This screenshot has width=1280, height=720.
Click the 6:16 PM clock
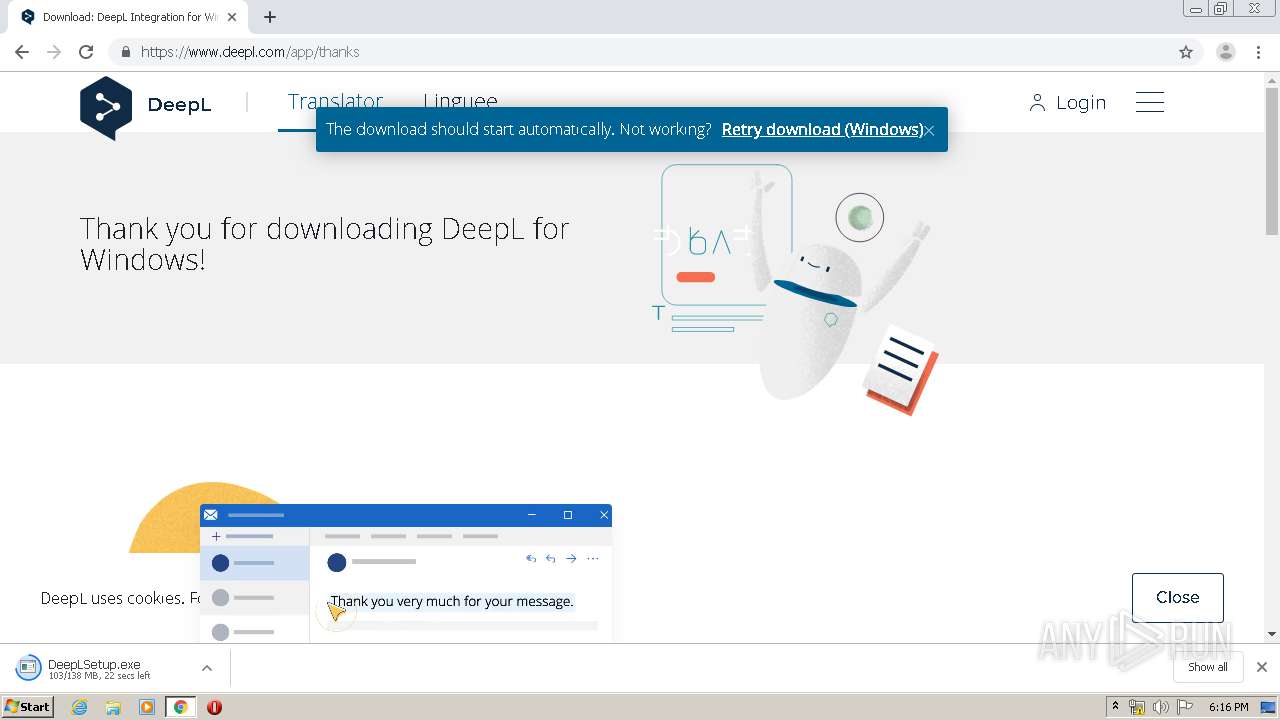point(1228,707)
